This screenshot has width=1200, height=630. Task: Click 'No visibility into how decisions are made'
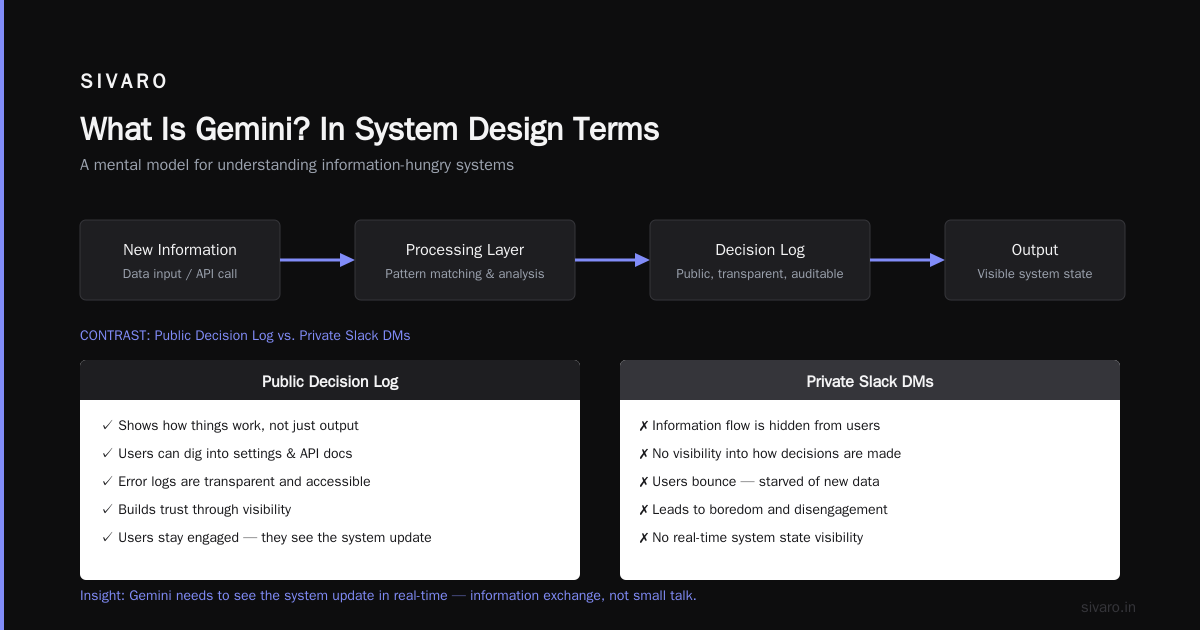770,453
